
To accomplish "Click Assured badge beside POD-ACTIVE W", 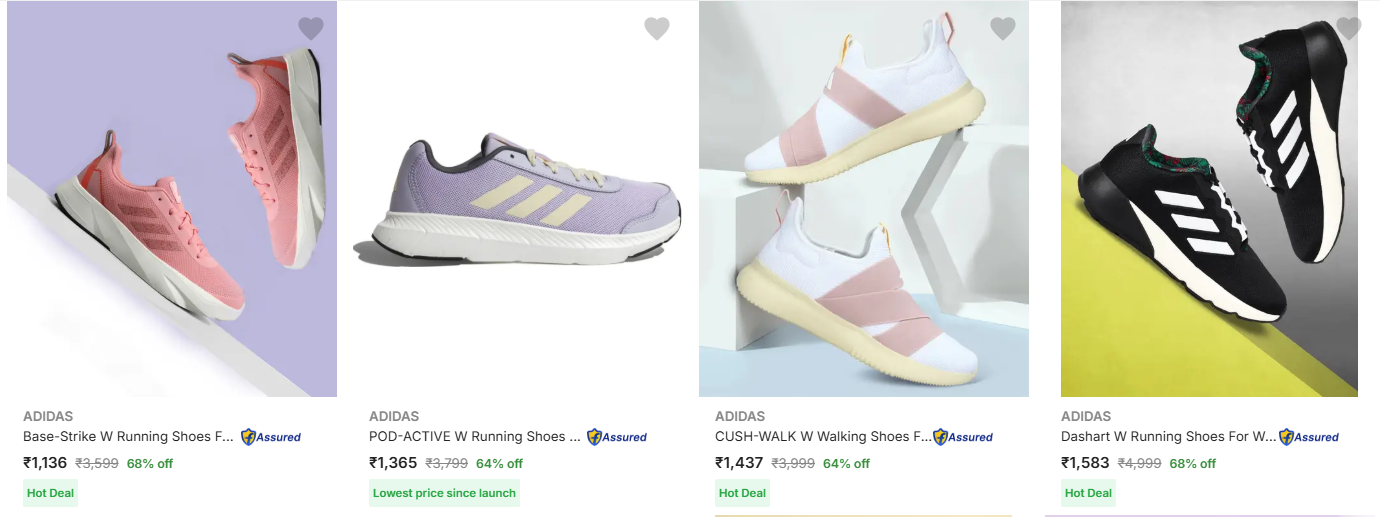I will [x=617, y=437].
